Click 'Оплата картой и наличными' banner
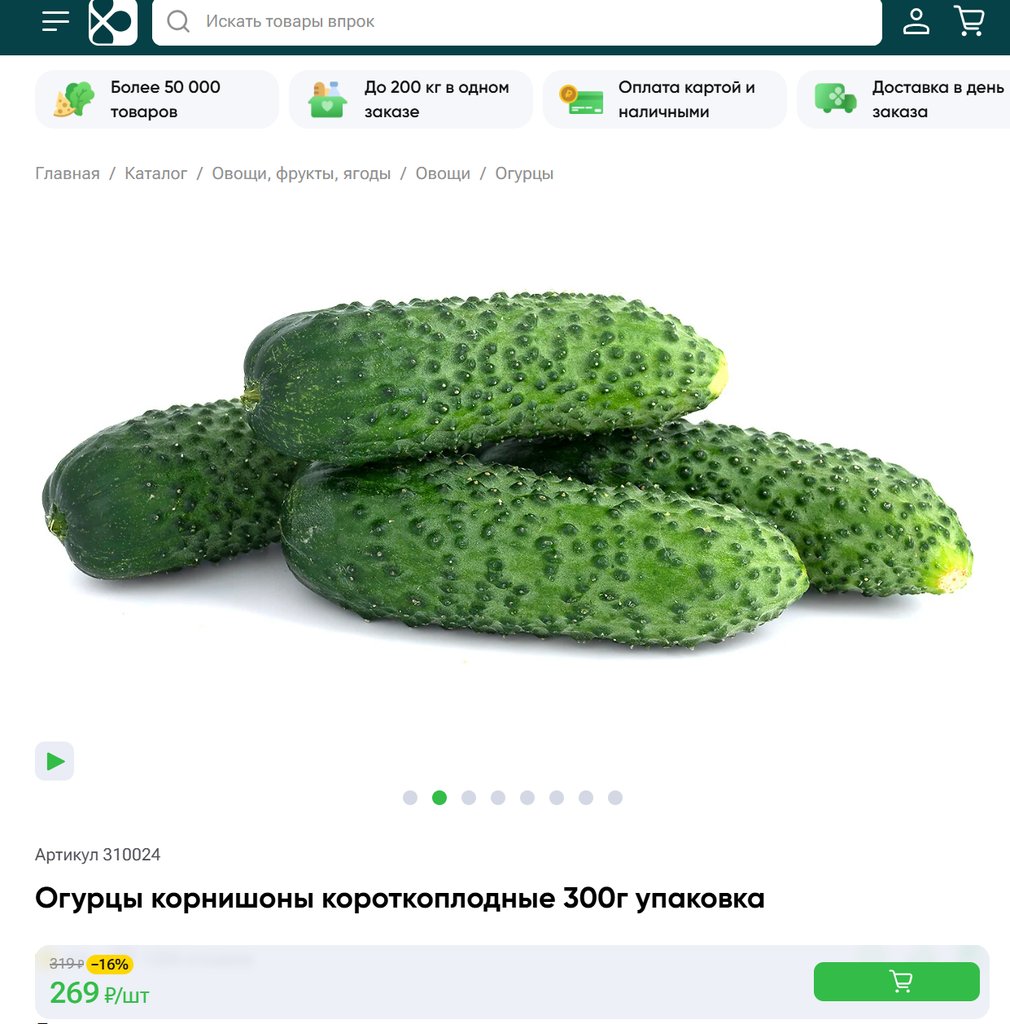 click(665, 99)
